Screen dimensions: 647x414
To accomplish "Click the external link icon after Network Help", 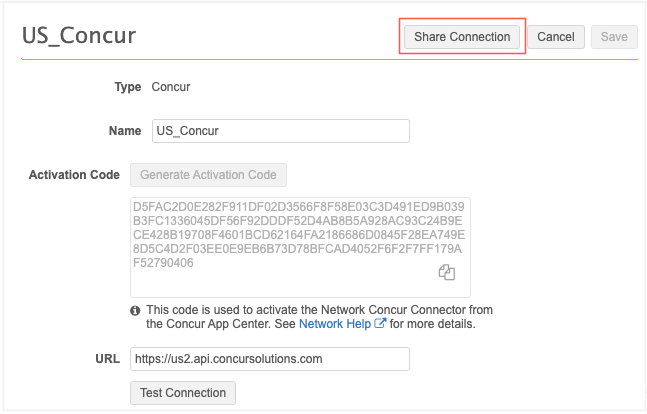I will click(x=380, y=324).
